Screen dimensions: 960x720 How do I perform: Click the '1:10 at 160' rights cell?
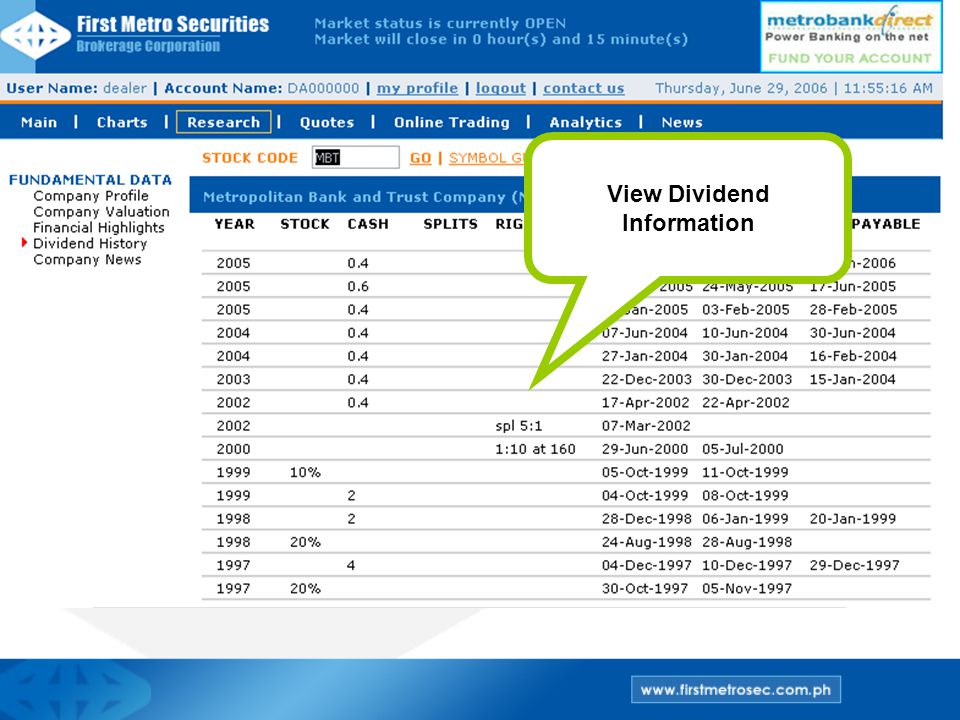pos(535,449)
